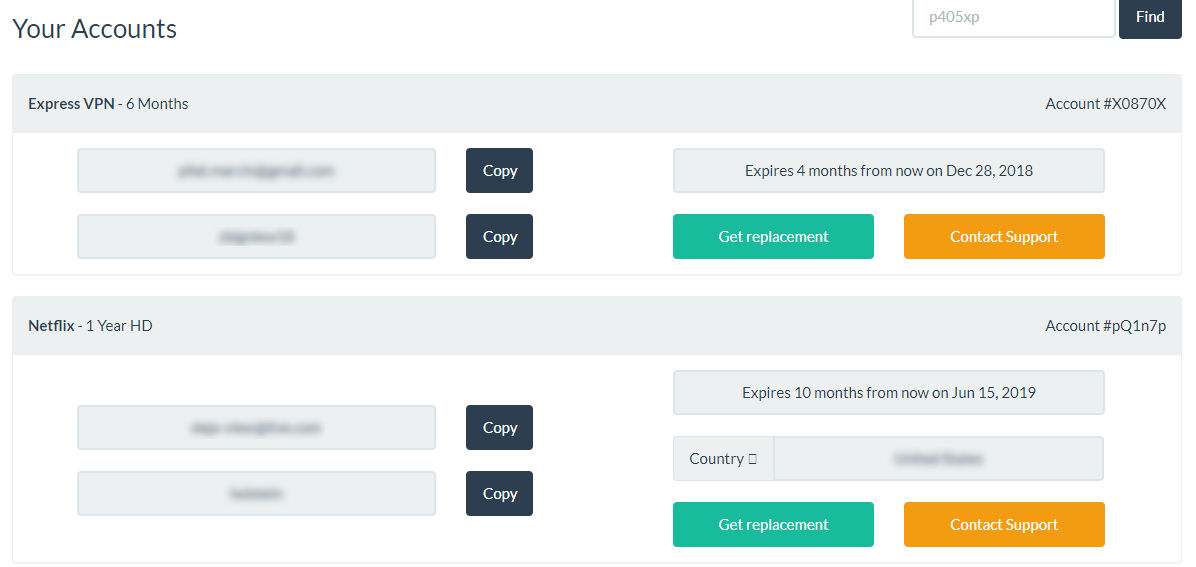This screenshot has height=567, width=1196.
Task: Click the Account #X0870X label
Action: click(1105, 104)
